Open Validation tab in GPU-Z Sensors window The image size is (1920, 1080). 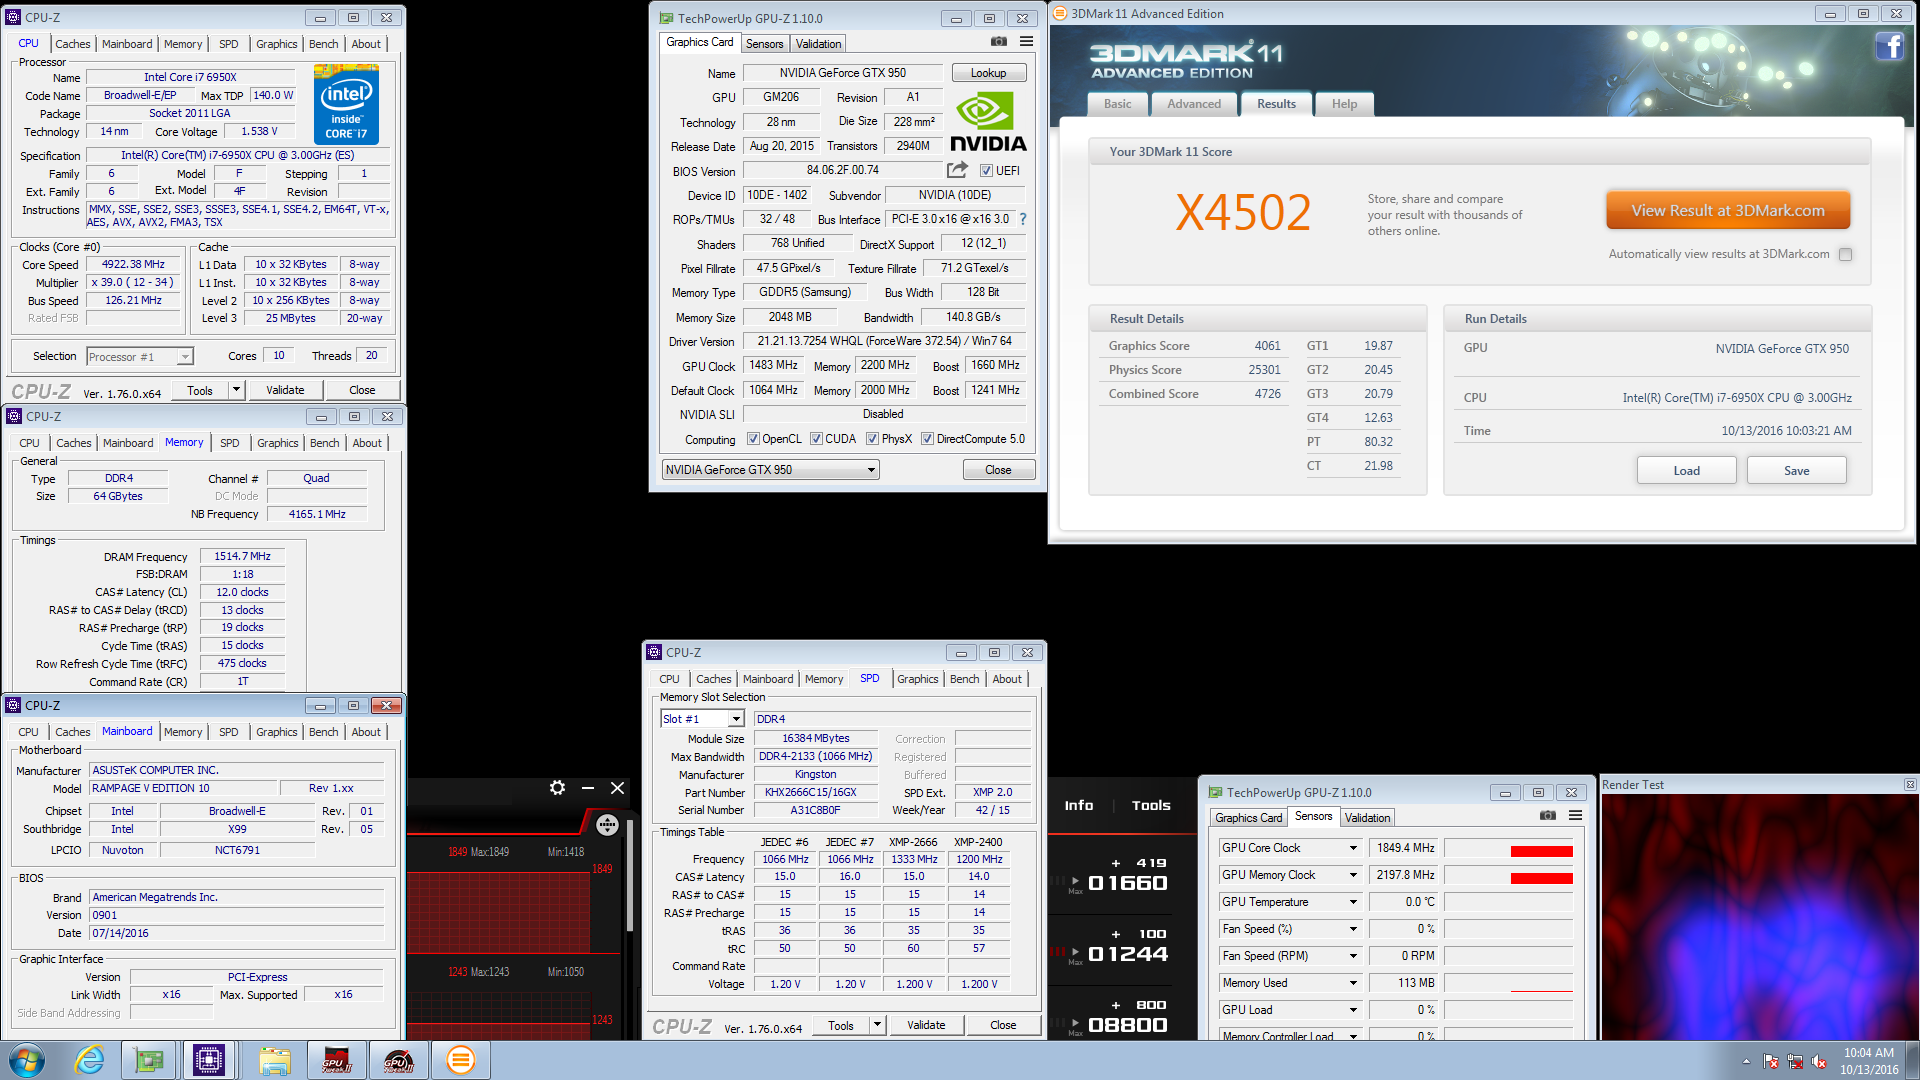[1367, 818]
